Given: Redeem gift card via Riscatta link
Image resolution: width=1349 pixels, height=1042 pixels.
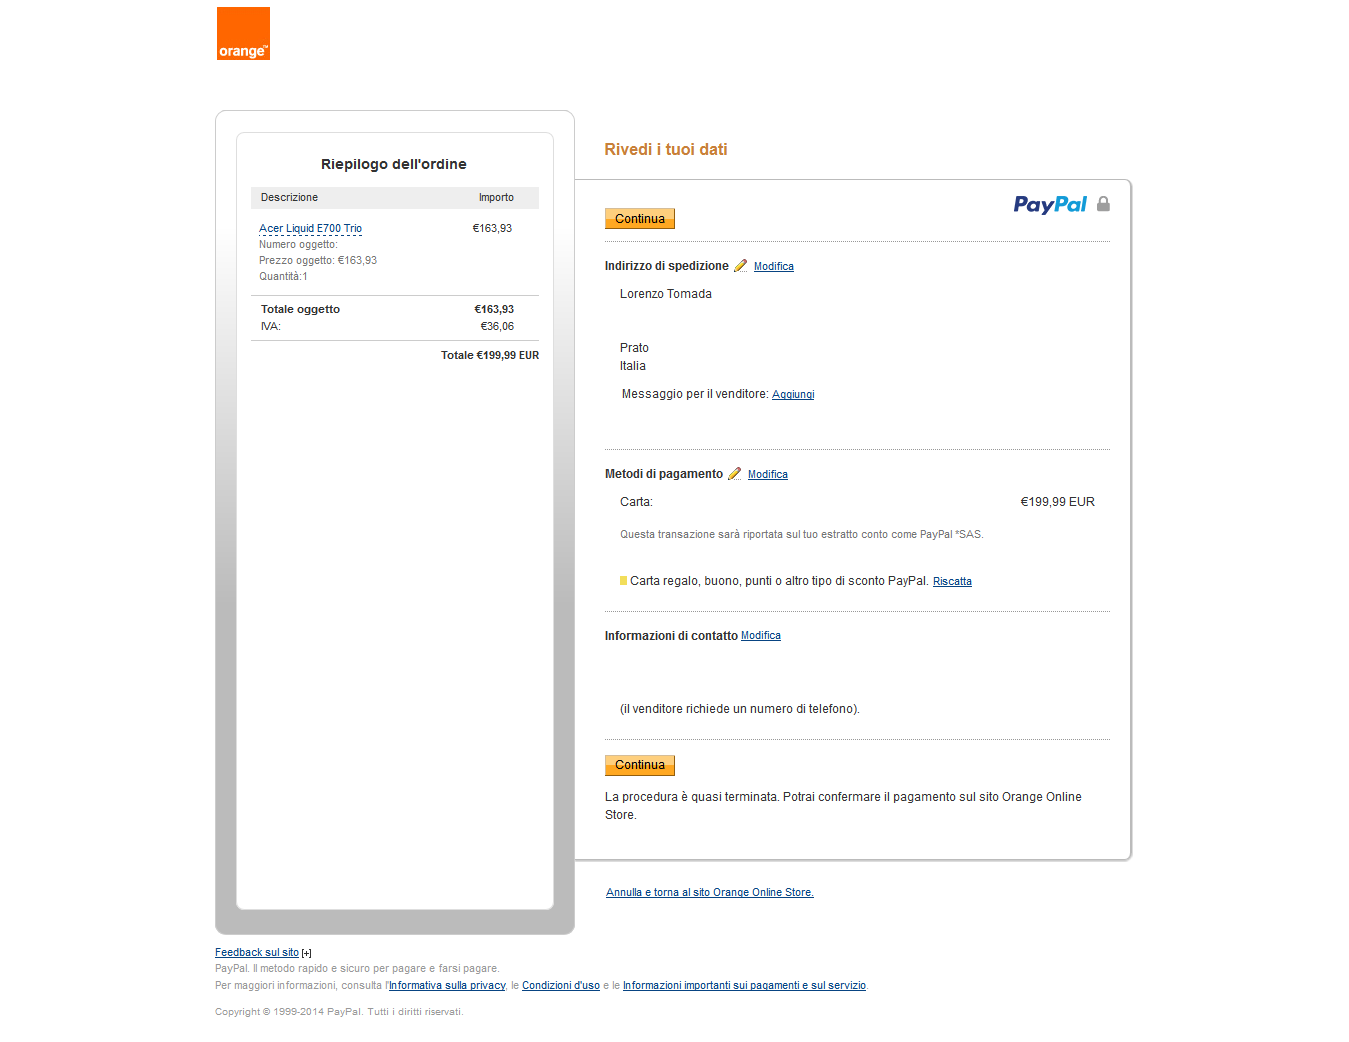Looking at the screenshot, I should coord(952,582).
